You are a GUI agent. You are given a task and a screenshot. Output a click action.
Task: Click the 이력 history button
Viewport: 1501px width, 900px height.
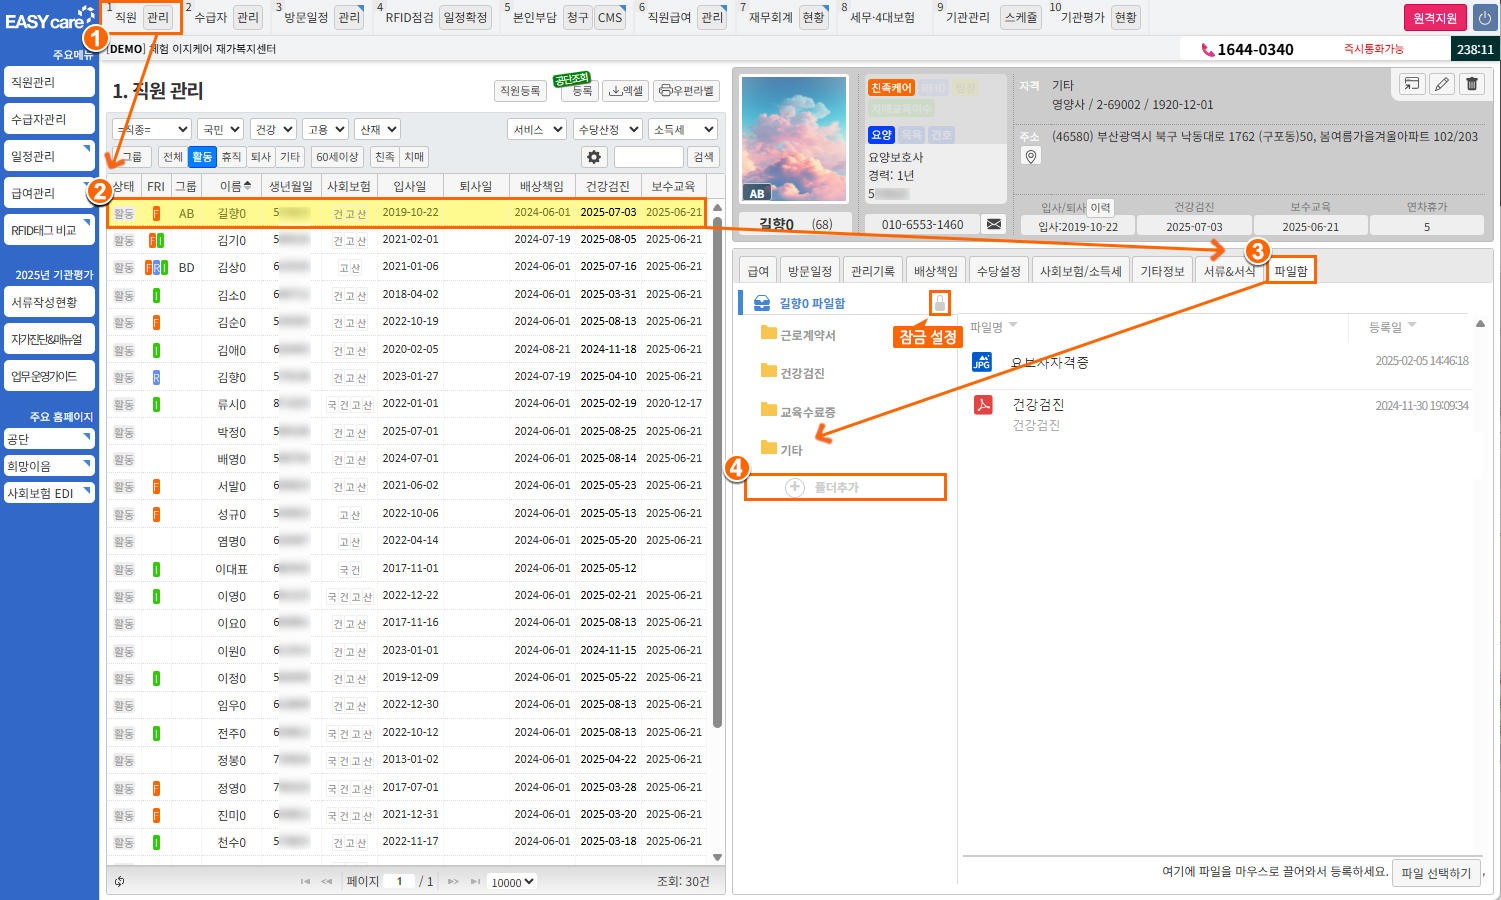pos(1100,208)
